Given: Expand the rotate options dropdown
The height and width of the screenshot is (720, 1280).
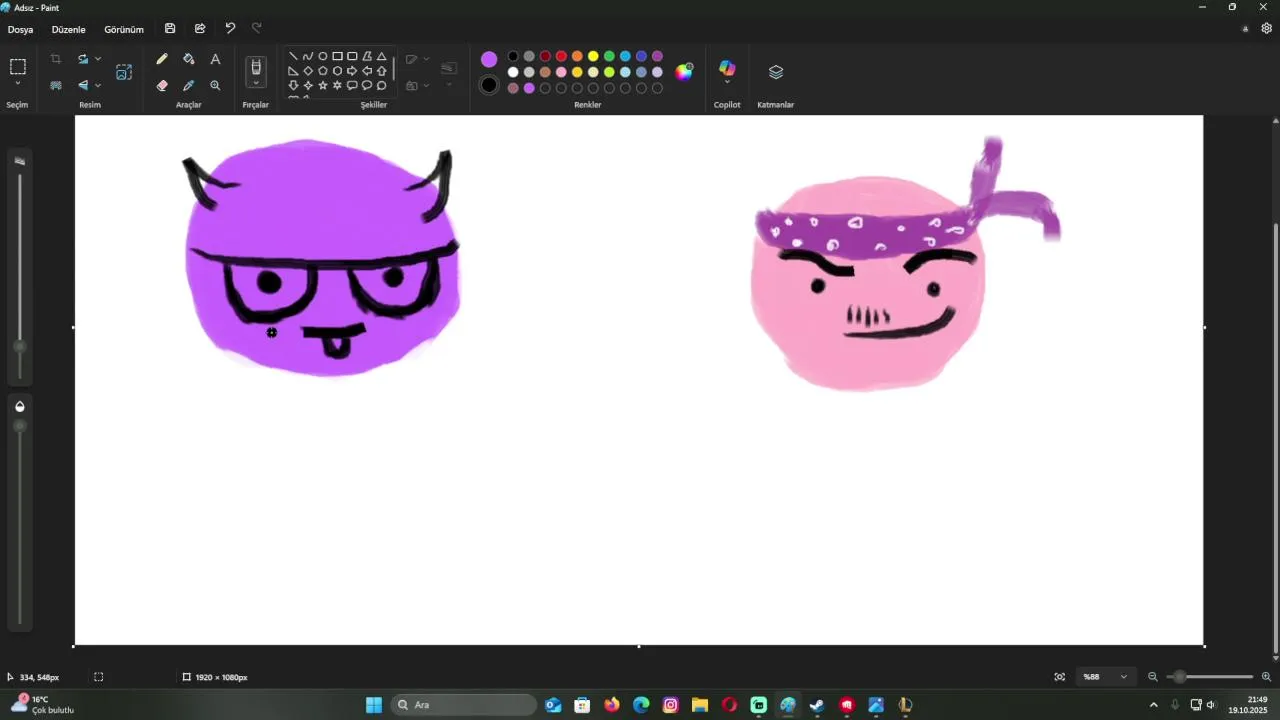Looking at the screenshot, I should pyautogui.click(x=98, y=59).
